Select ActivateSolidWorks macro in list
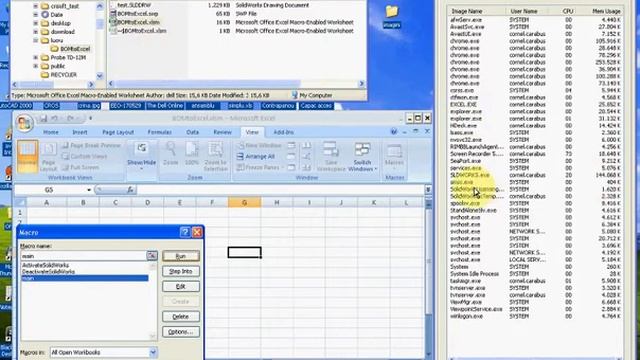Image resolution: width=640 pixels, height=360 pixels. coord(45,265)
